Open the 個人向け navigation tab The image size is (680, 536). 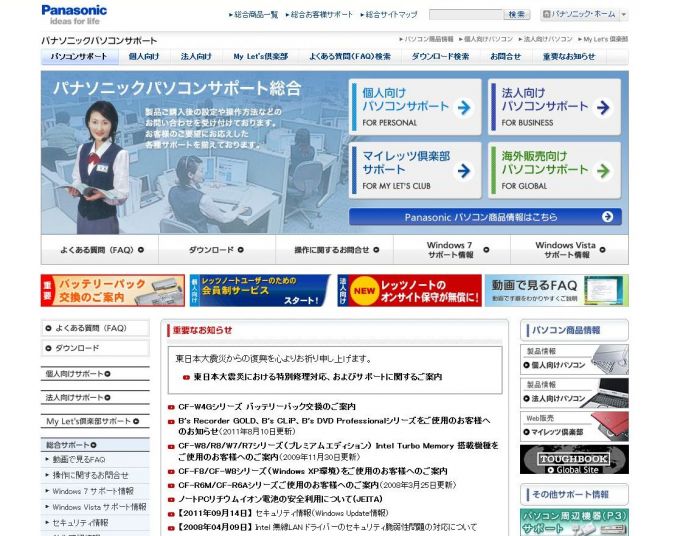[144, 56]
